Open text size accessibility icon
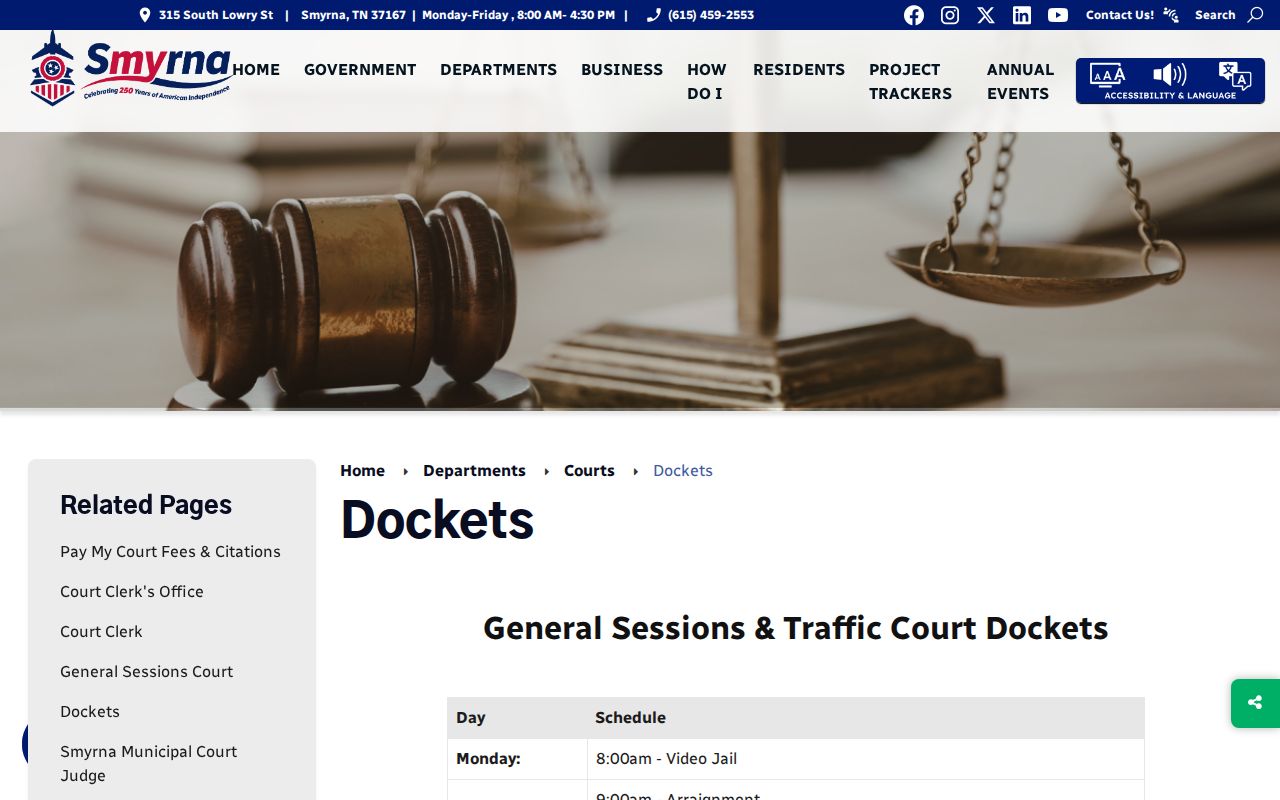The image size is (1280, 800). (x=1107, y=75)
